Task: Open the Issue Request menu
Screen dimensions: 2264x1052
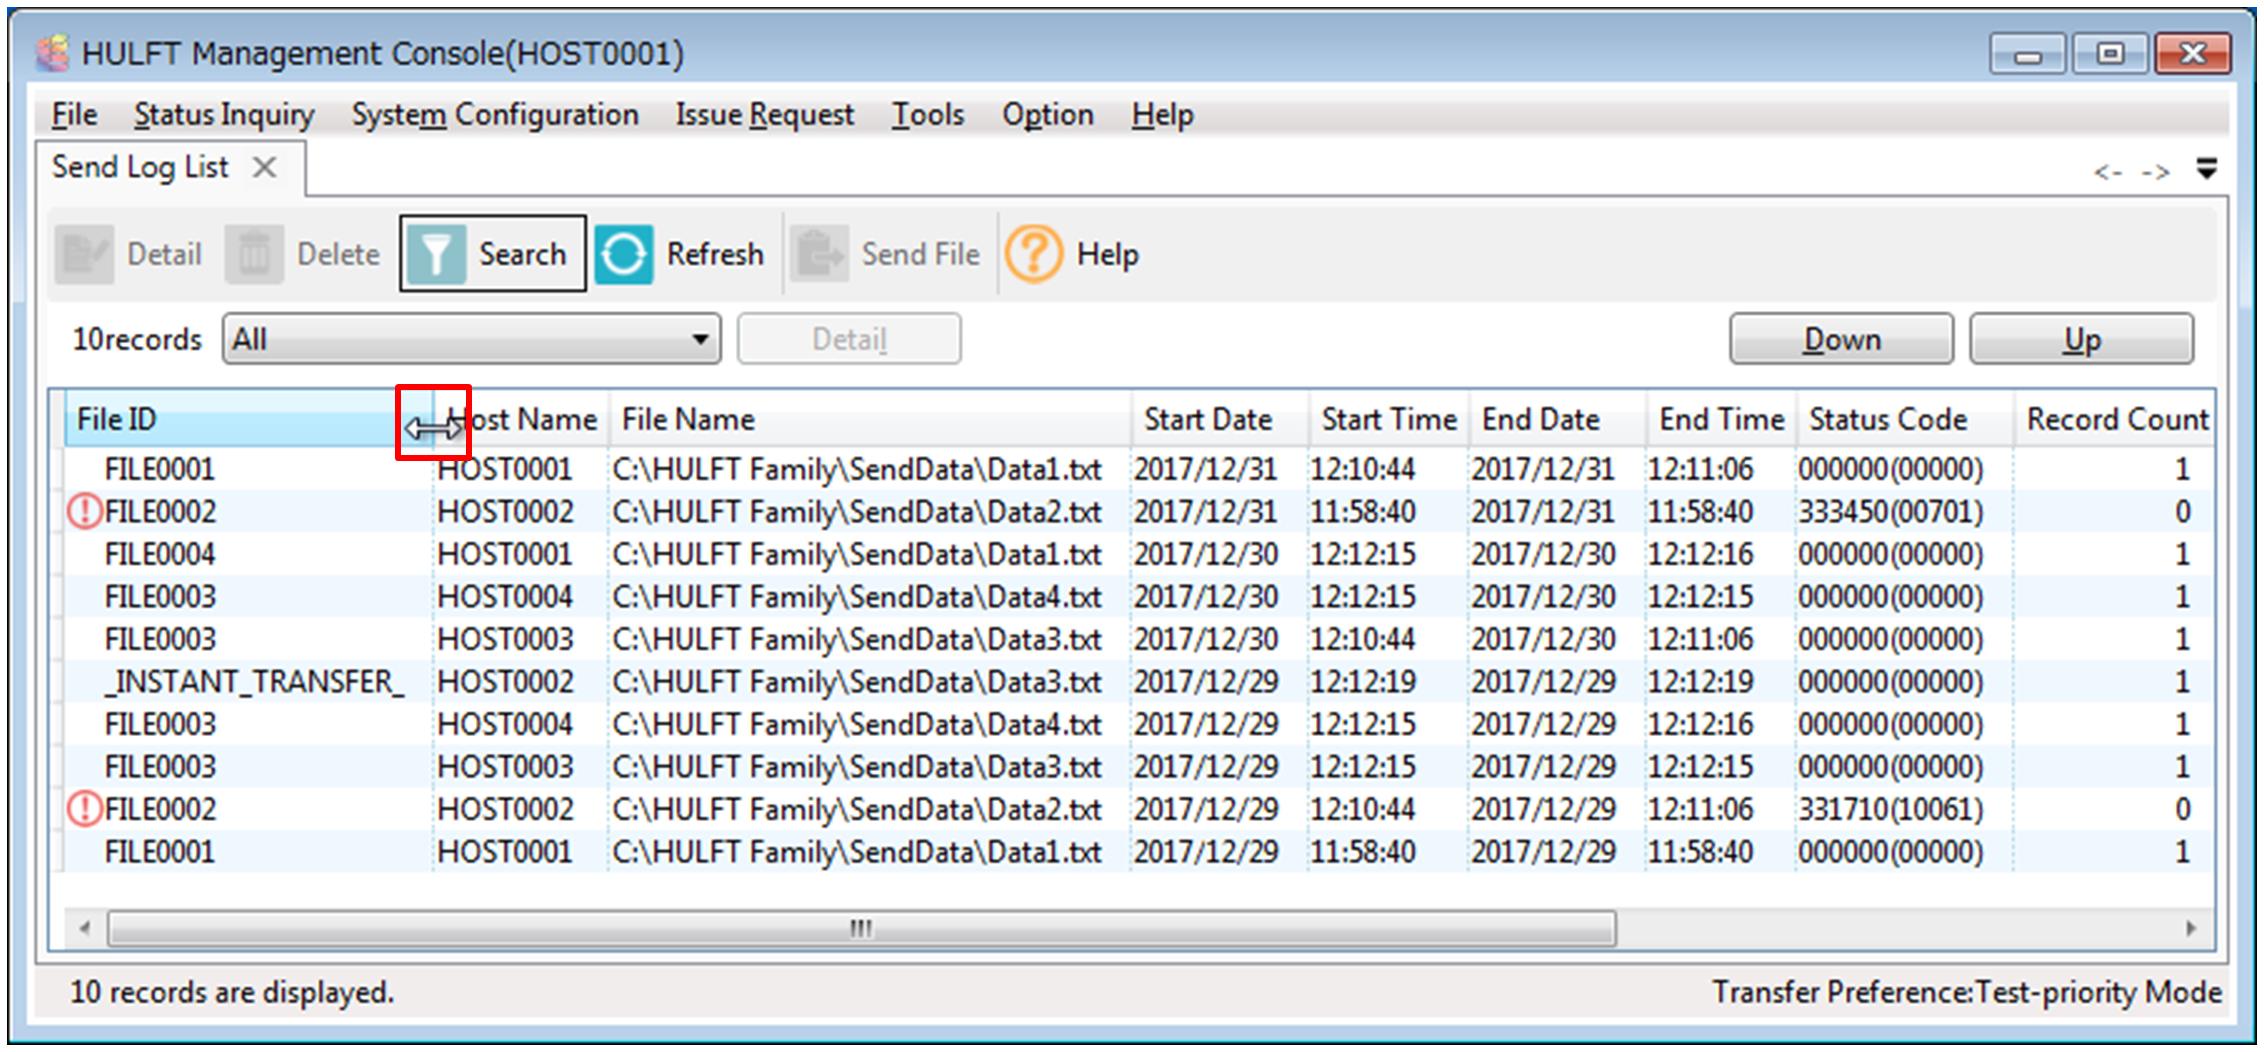Action: (x=765, y=115)
